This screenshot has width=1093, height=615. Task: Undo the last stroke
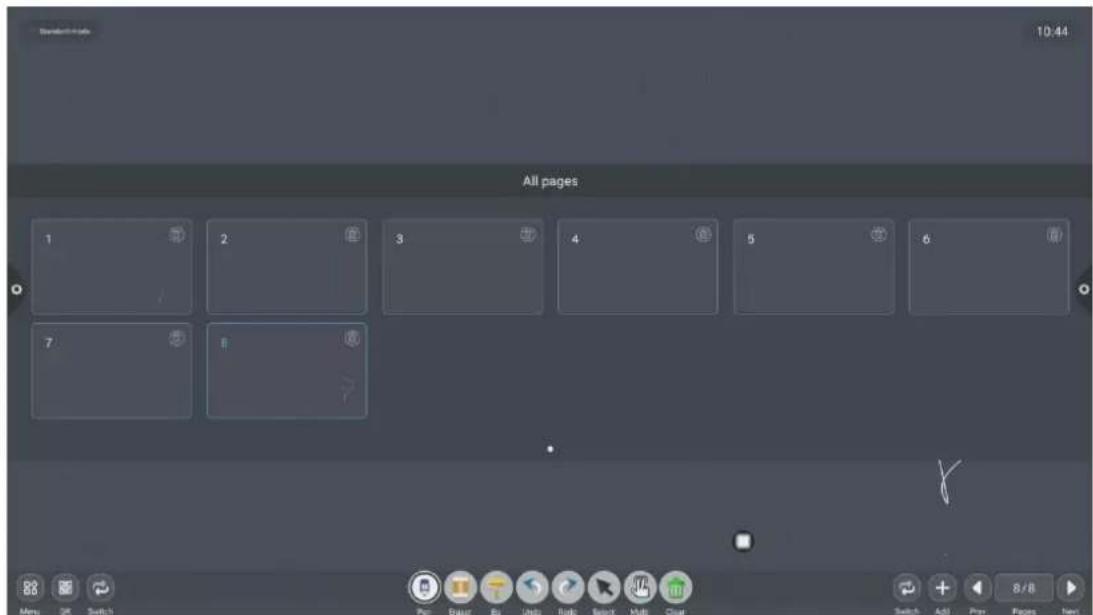[532, 587]
